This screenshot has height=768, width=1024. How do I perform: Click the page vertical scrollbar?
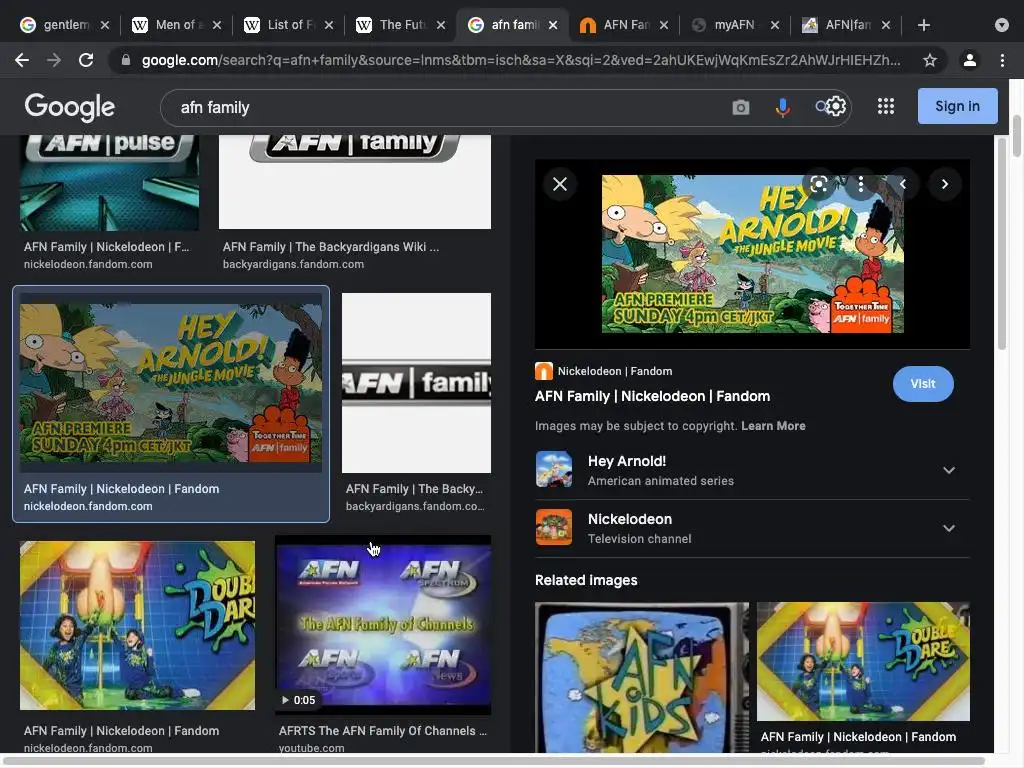(1017, 136)
